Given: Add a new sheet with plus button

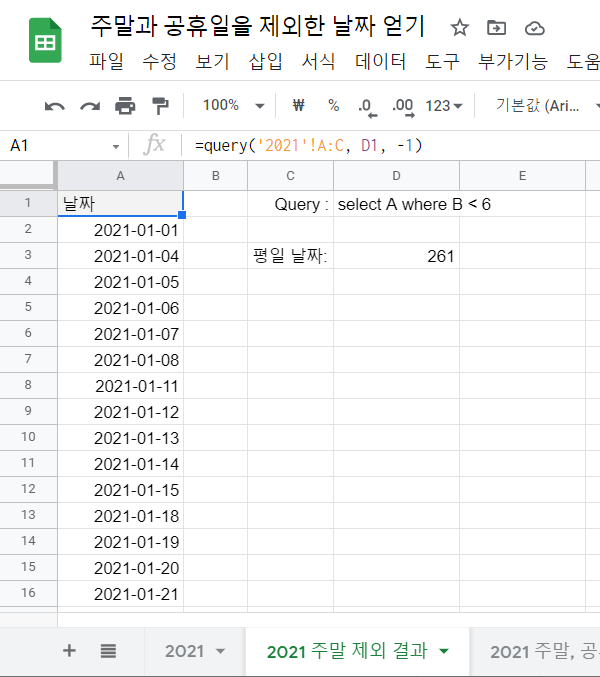Looking at the screenshot, I should 69,651.
